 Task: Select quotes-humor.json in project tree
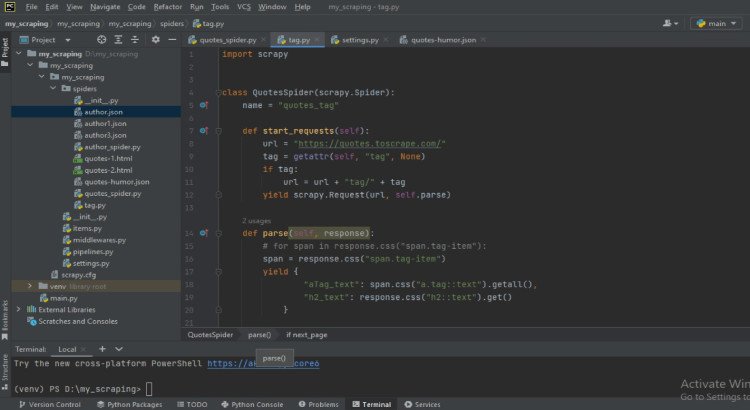tap(116, 182)
